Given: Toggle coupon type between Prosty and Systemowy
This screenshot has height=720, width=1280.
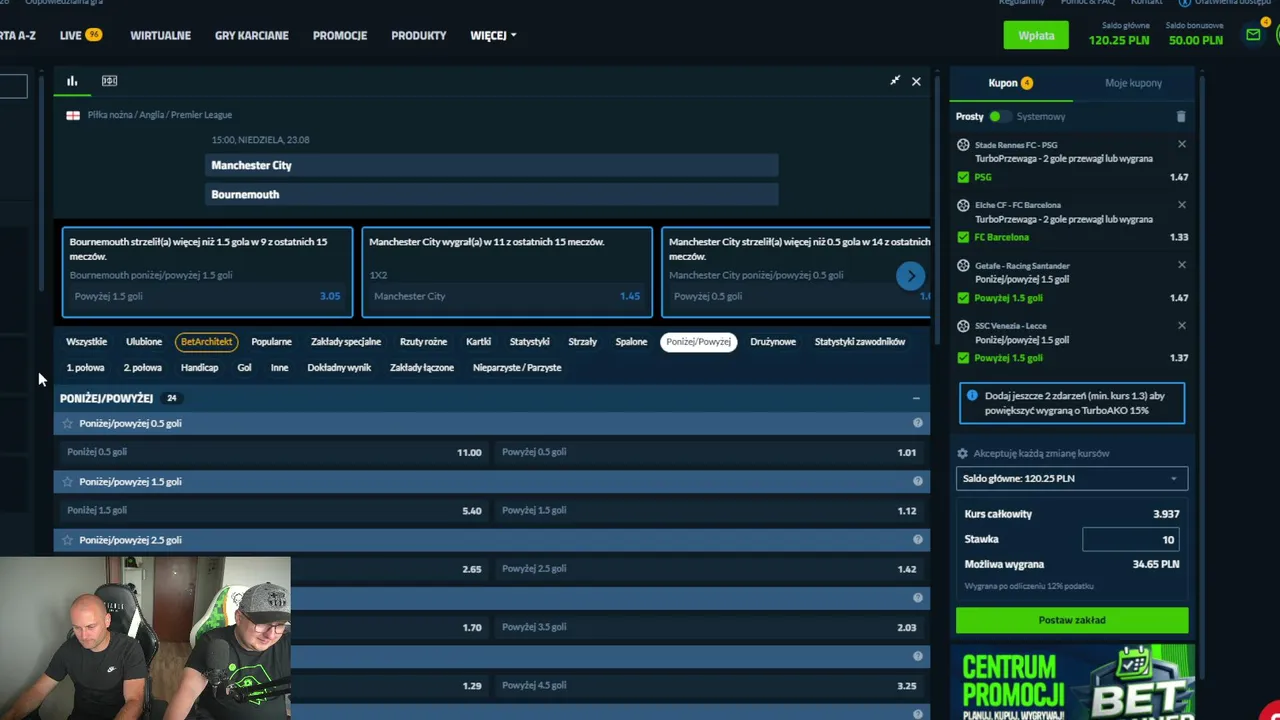Looking at the screenshot, I should [x=998, y=117].
